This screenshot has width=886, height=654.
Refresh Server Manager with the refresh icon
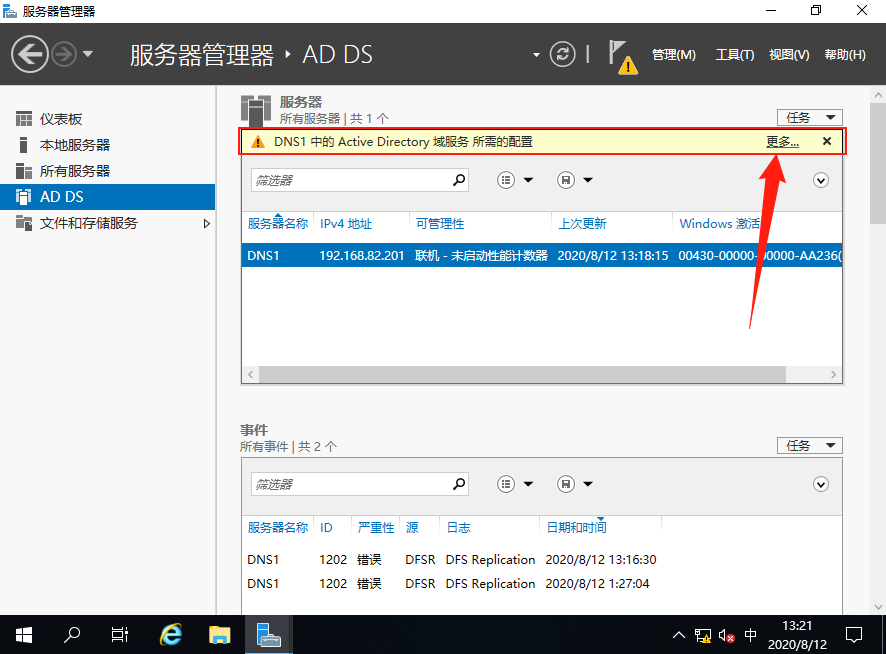562,54
